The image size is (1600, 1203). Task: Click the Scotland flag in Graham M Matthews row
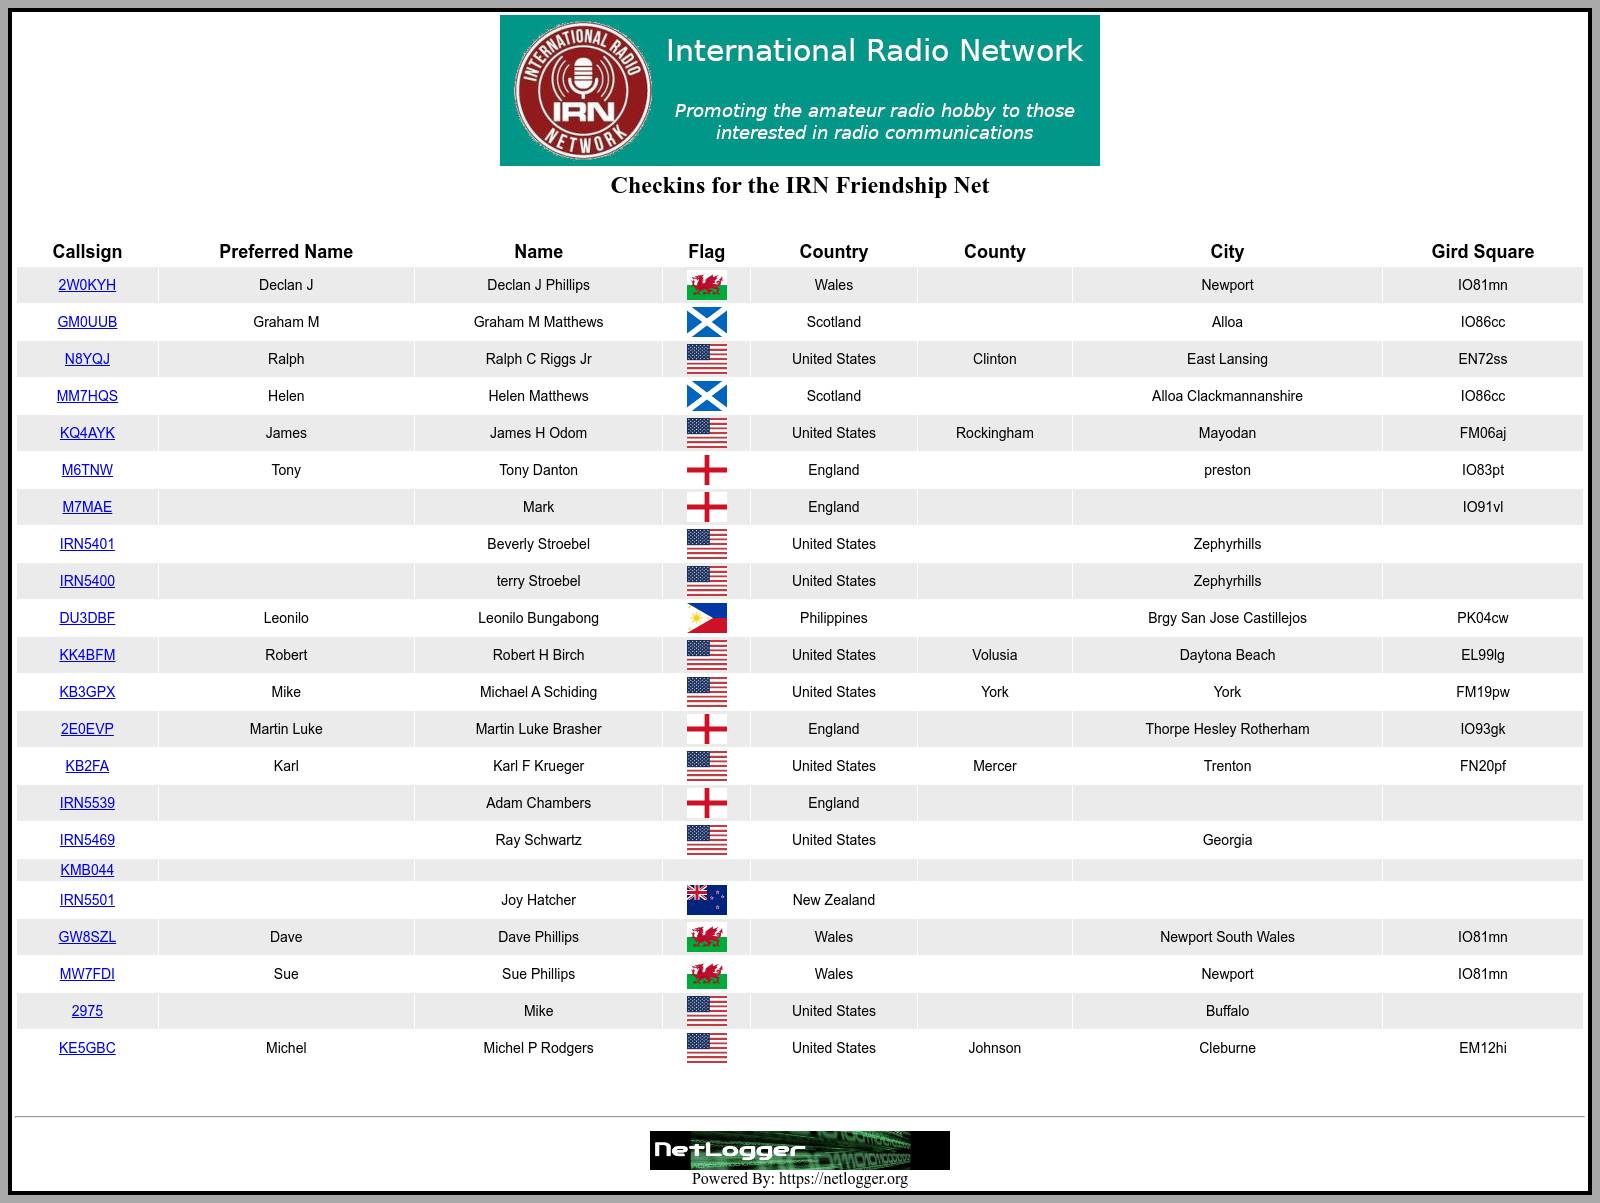click(x=706, y=322)
